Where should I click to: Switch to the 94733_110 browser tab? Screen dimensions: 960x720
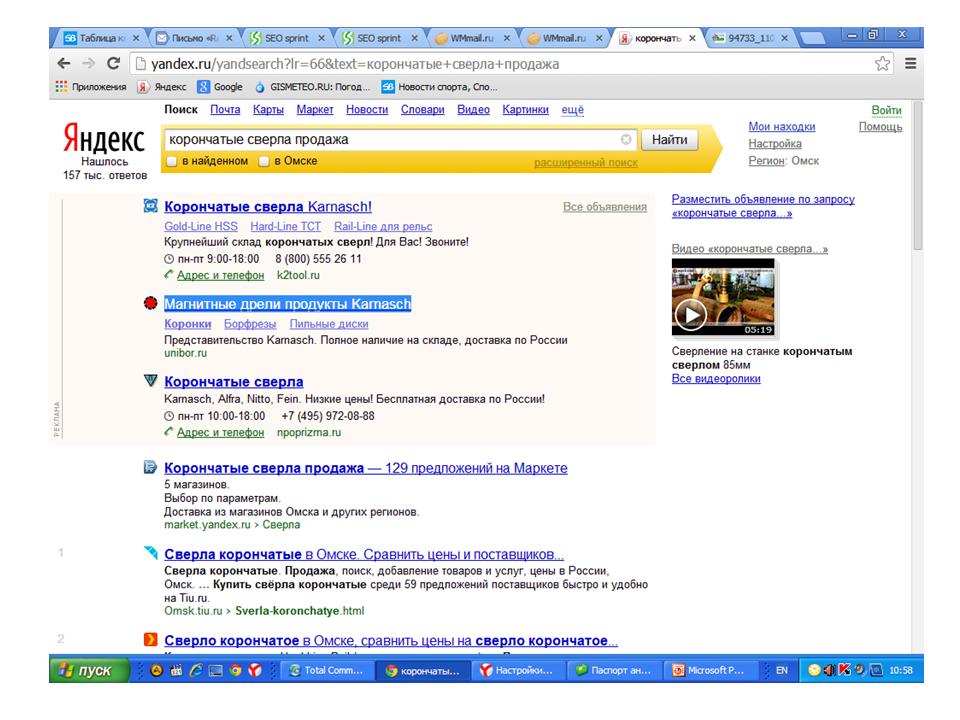[x=750, y=38]
